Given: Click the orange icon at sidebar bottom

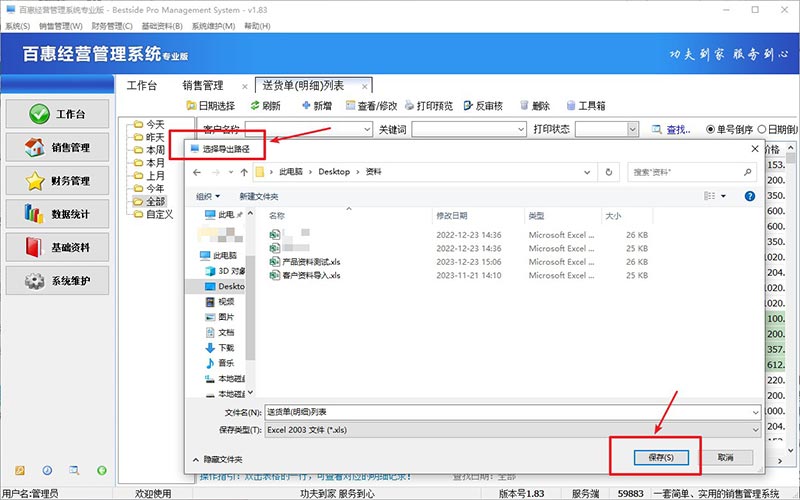Looking at the screenshot, I should click(20, 470).
